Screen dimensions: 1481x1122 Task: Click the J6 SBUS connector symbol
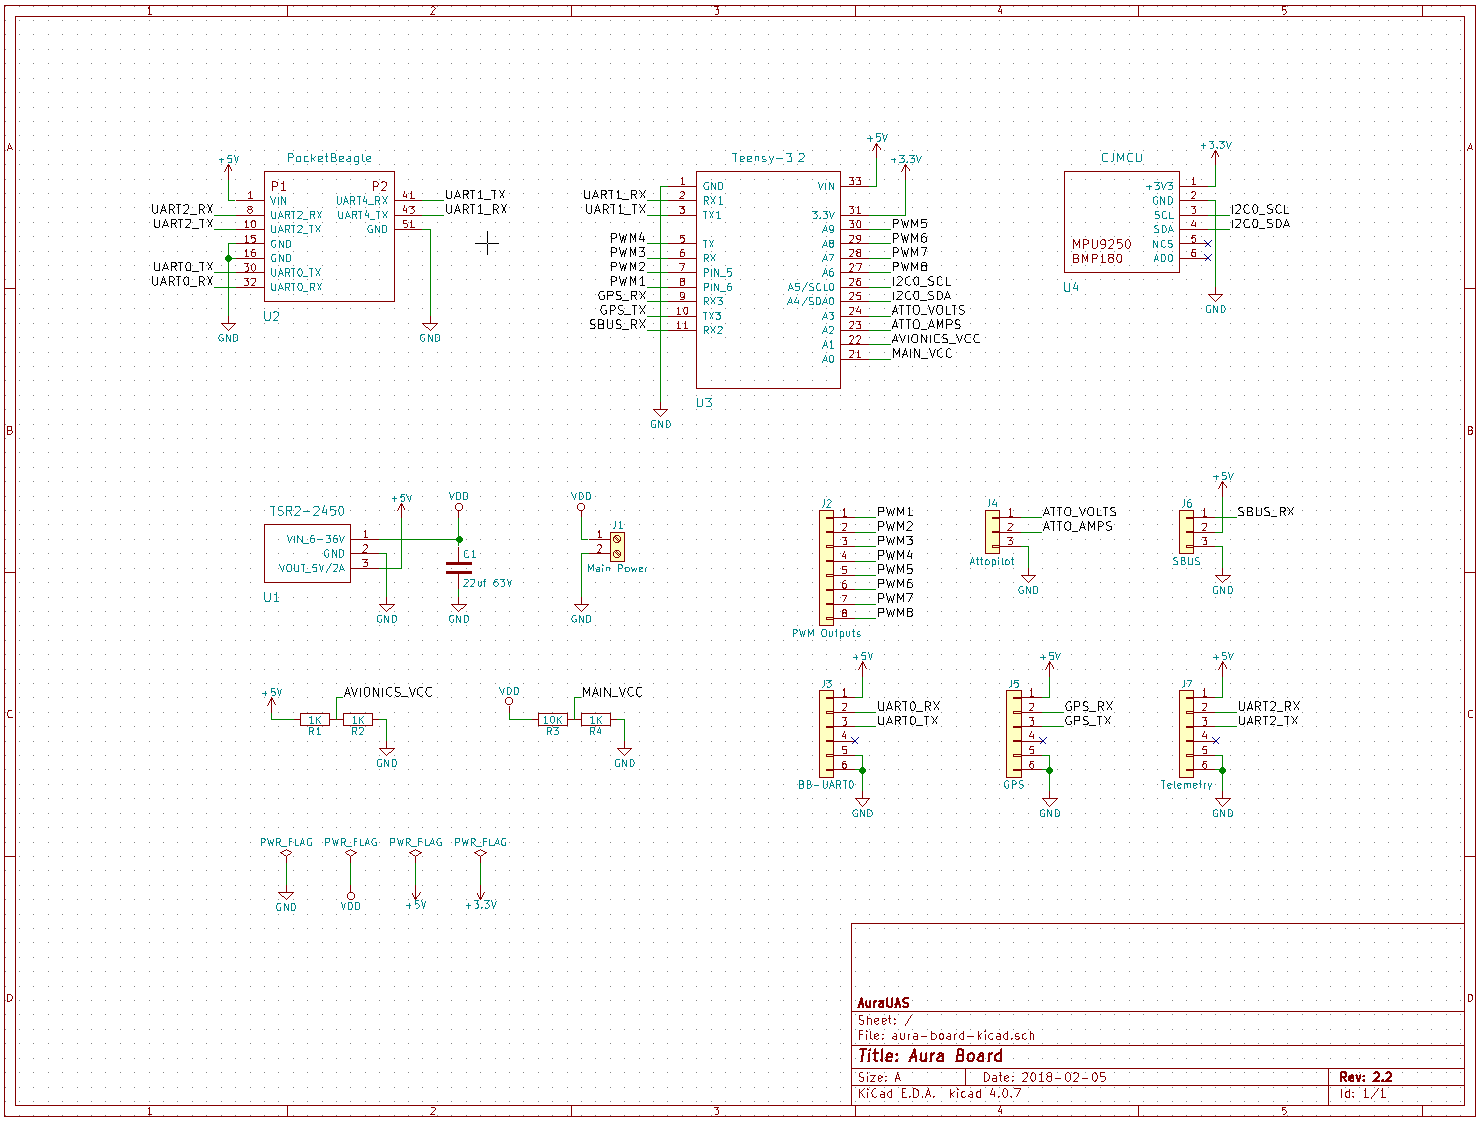(x=1186, y=531)
